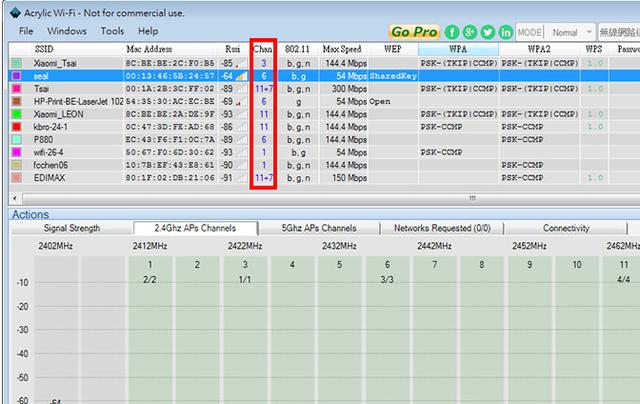Click the signal bars icon for HP-Print-BE-LaserJet
Viewport: 640px width, 404px height.
click(x=240, y=101)
